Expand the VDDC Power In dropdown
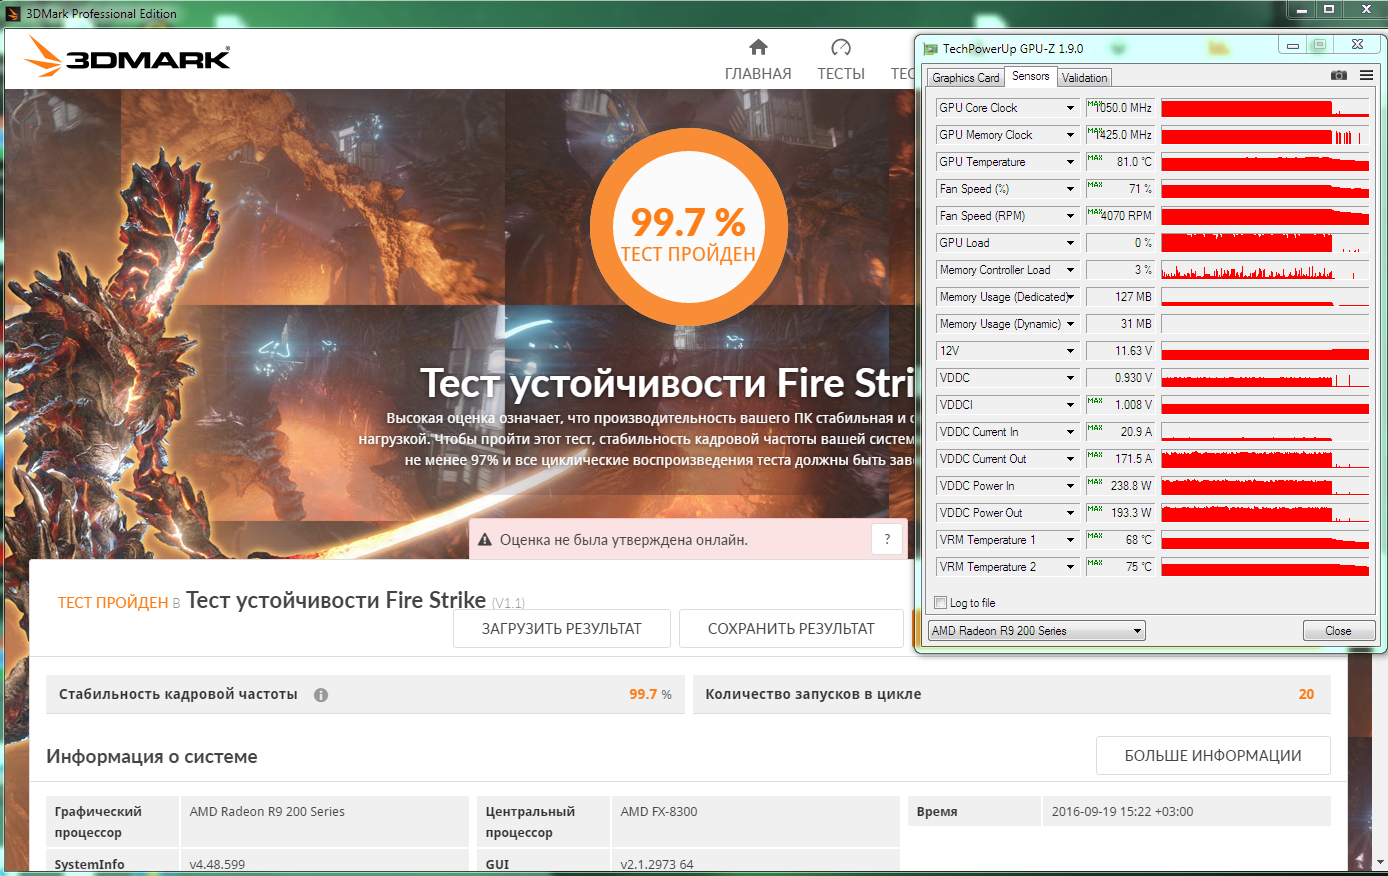The height and width of the screenshot is (876, 1388). (1070, 486)
